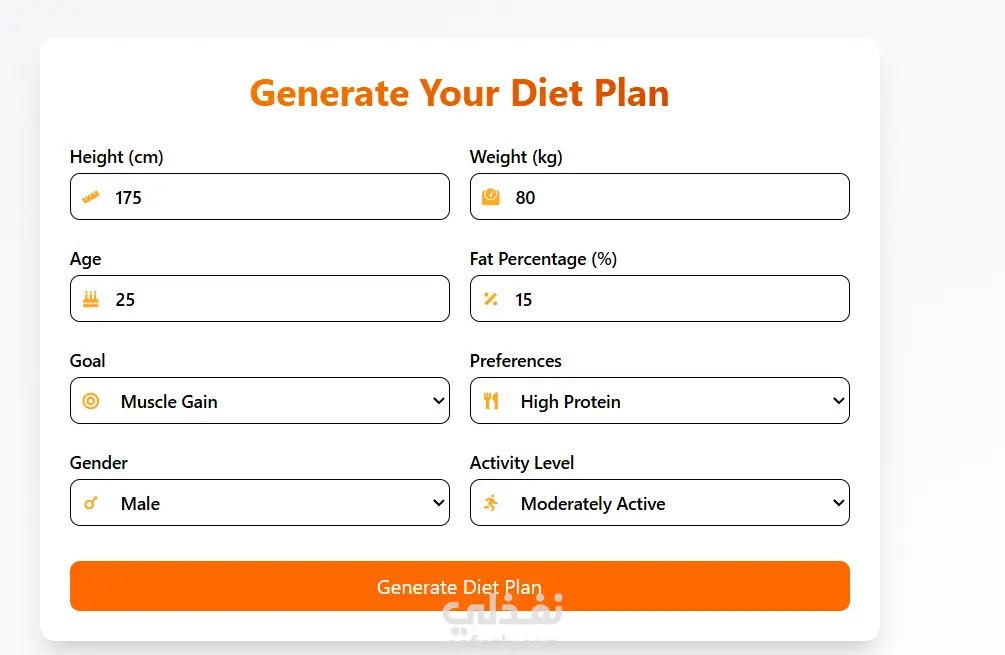Open the Goal dropdown showing Muscle Gain
The height and width of the screenshot is (655, 1005).
pyautogui.click(x=270, y=401)
